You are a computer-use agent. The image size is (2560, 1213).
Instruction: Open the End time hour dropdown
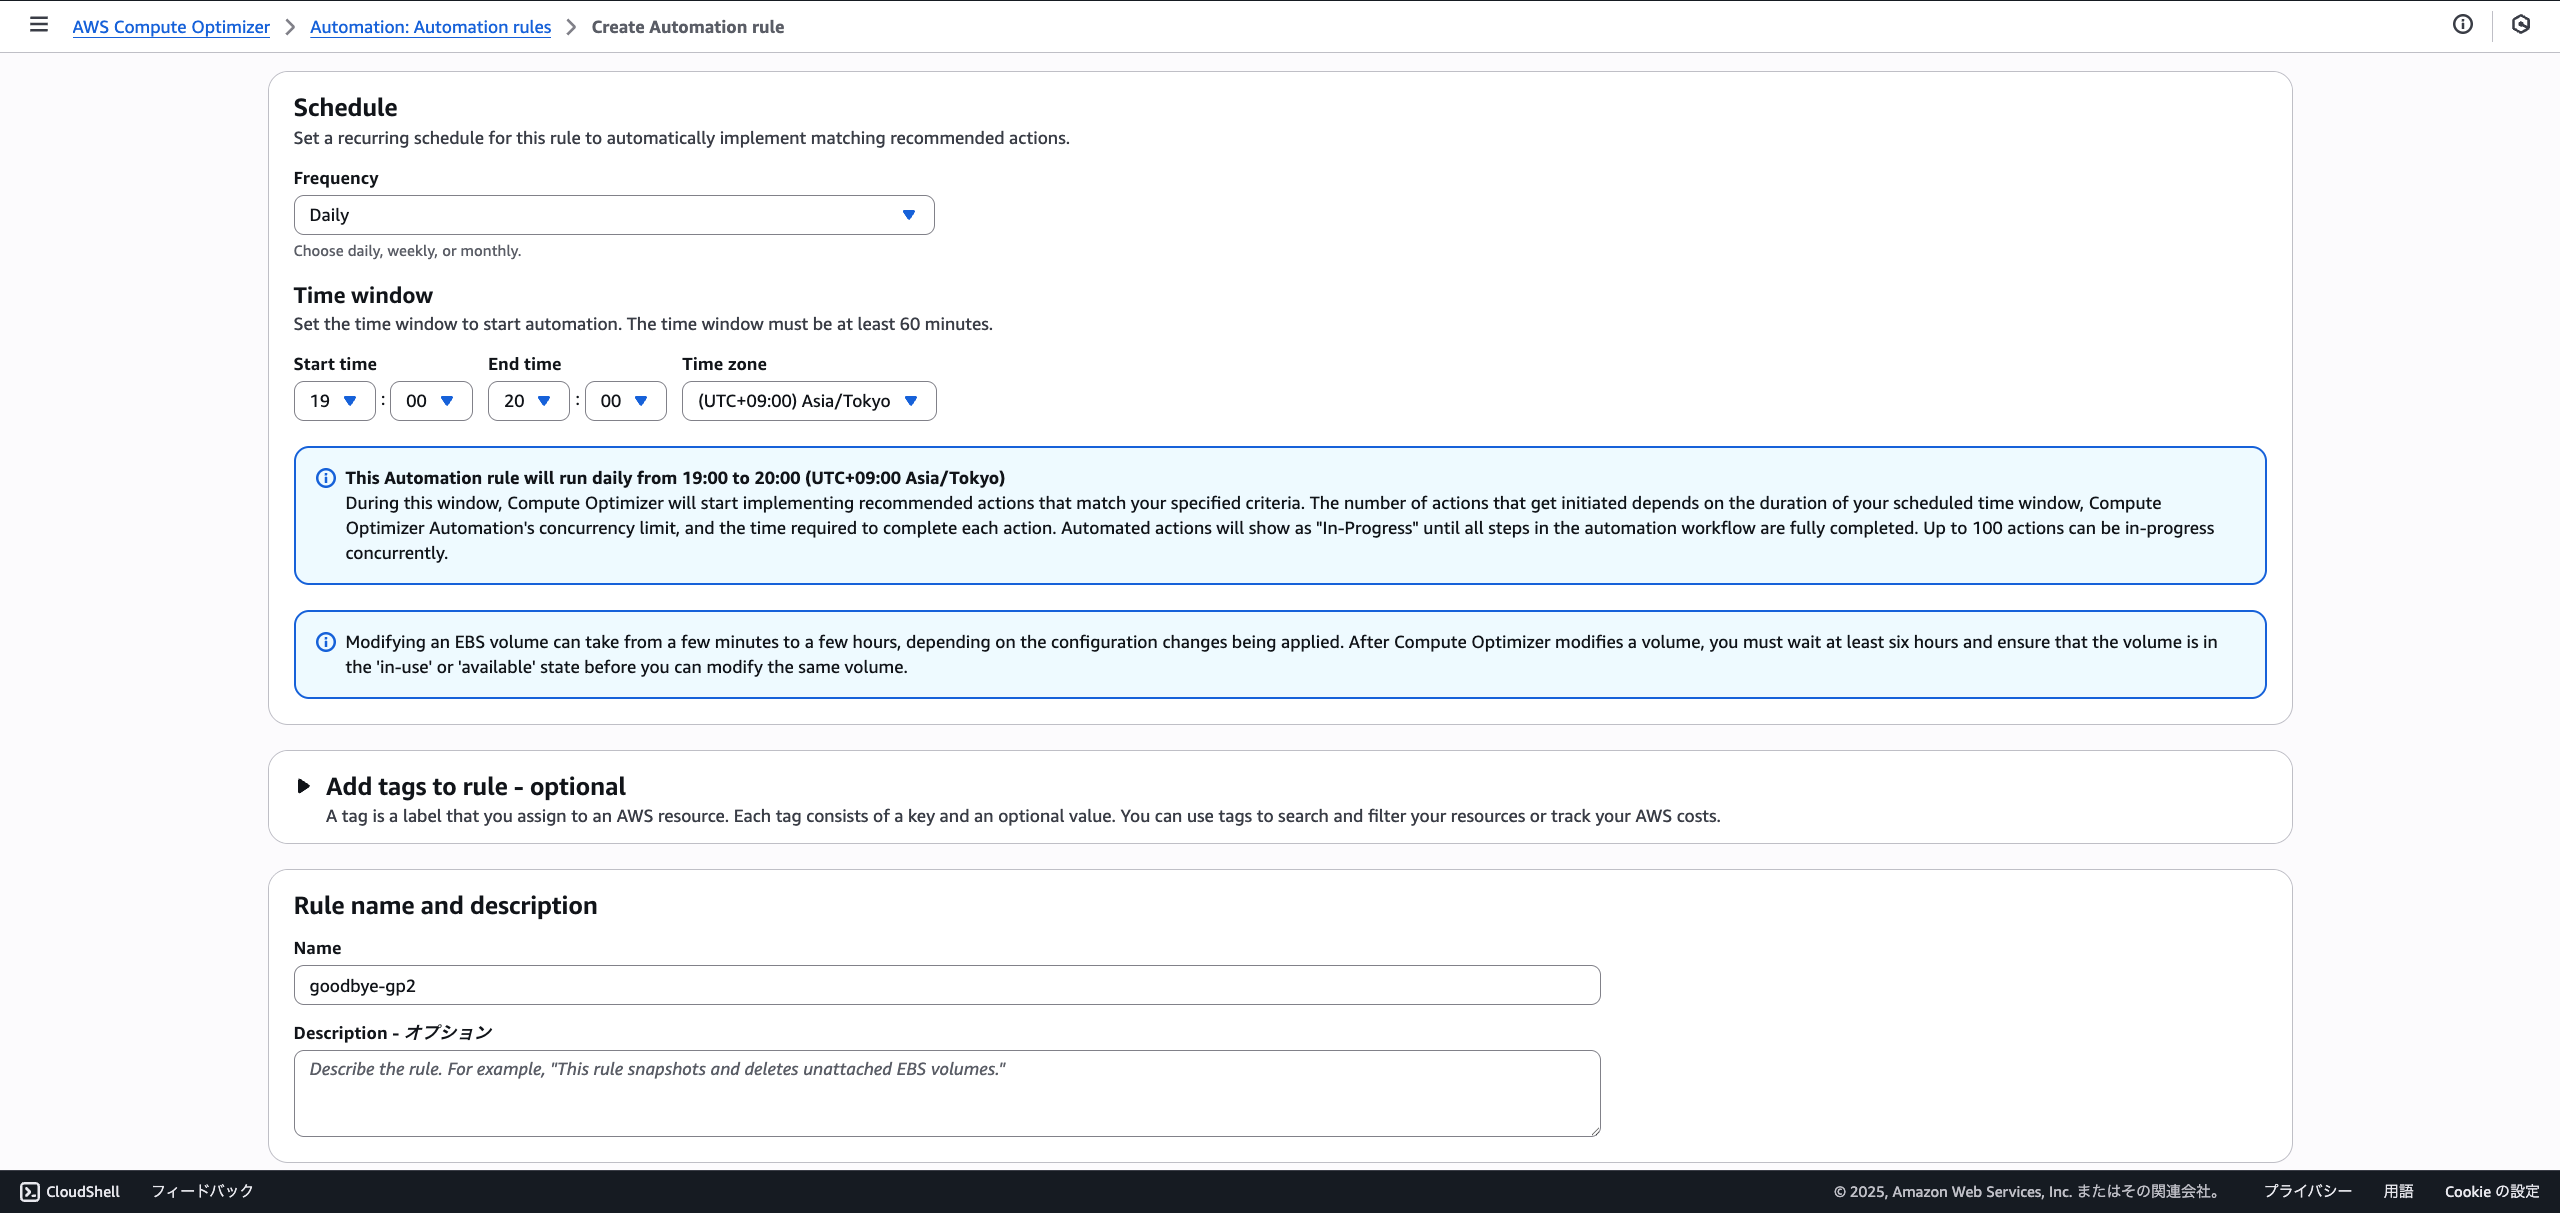[528, 401]
